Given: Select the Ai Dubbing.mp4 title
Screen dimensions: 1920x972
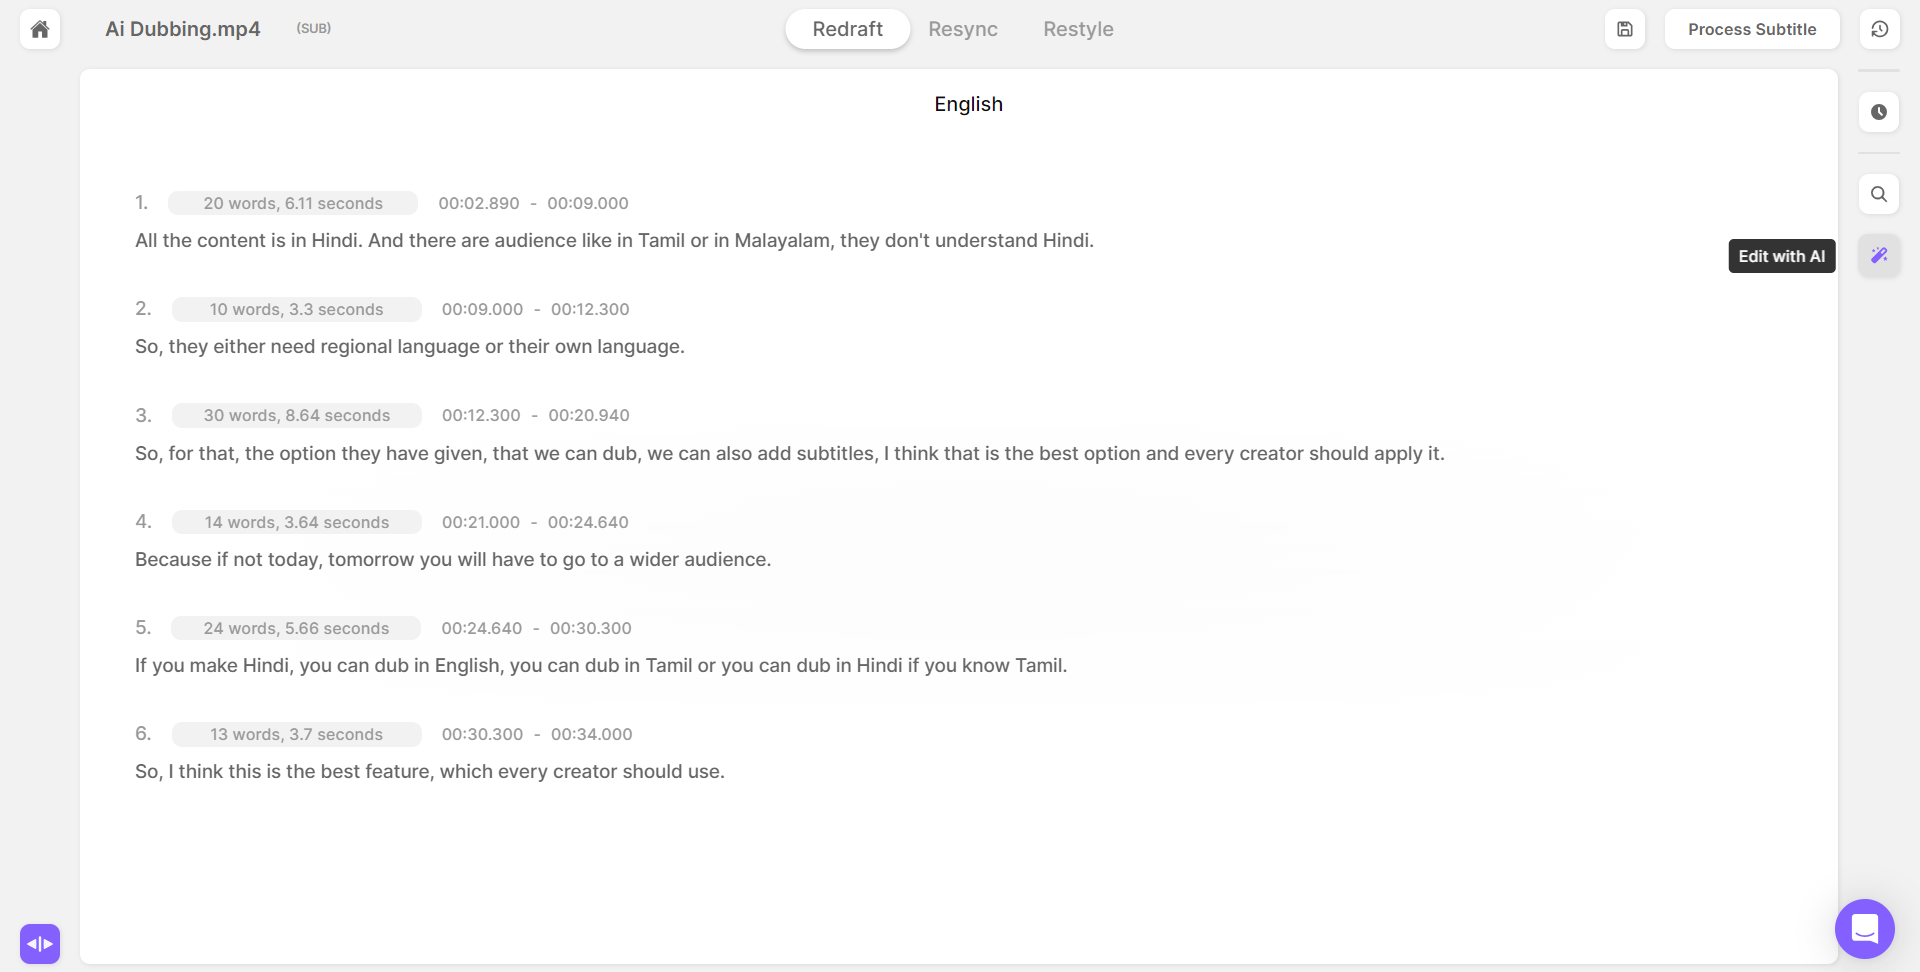Looking at the screenshot, I should click(x=182, y=29).
